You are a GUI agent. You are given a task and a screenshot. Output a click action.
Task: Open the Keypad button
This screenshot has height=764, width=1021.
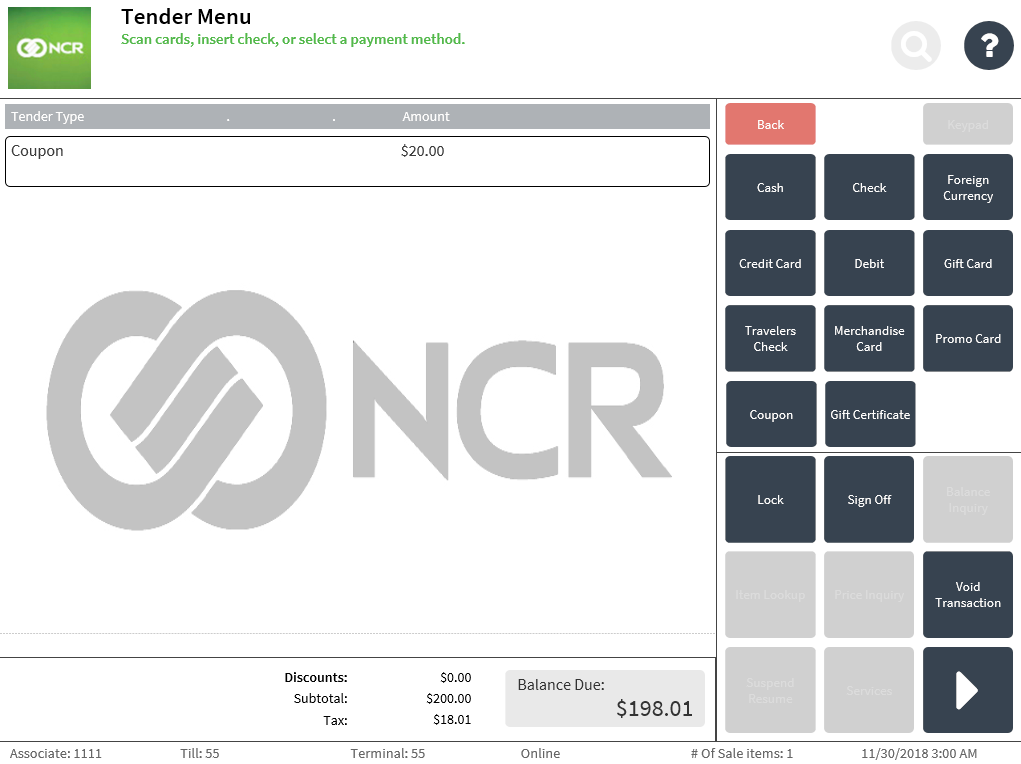point(968,124)
